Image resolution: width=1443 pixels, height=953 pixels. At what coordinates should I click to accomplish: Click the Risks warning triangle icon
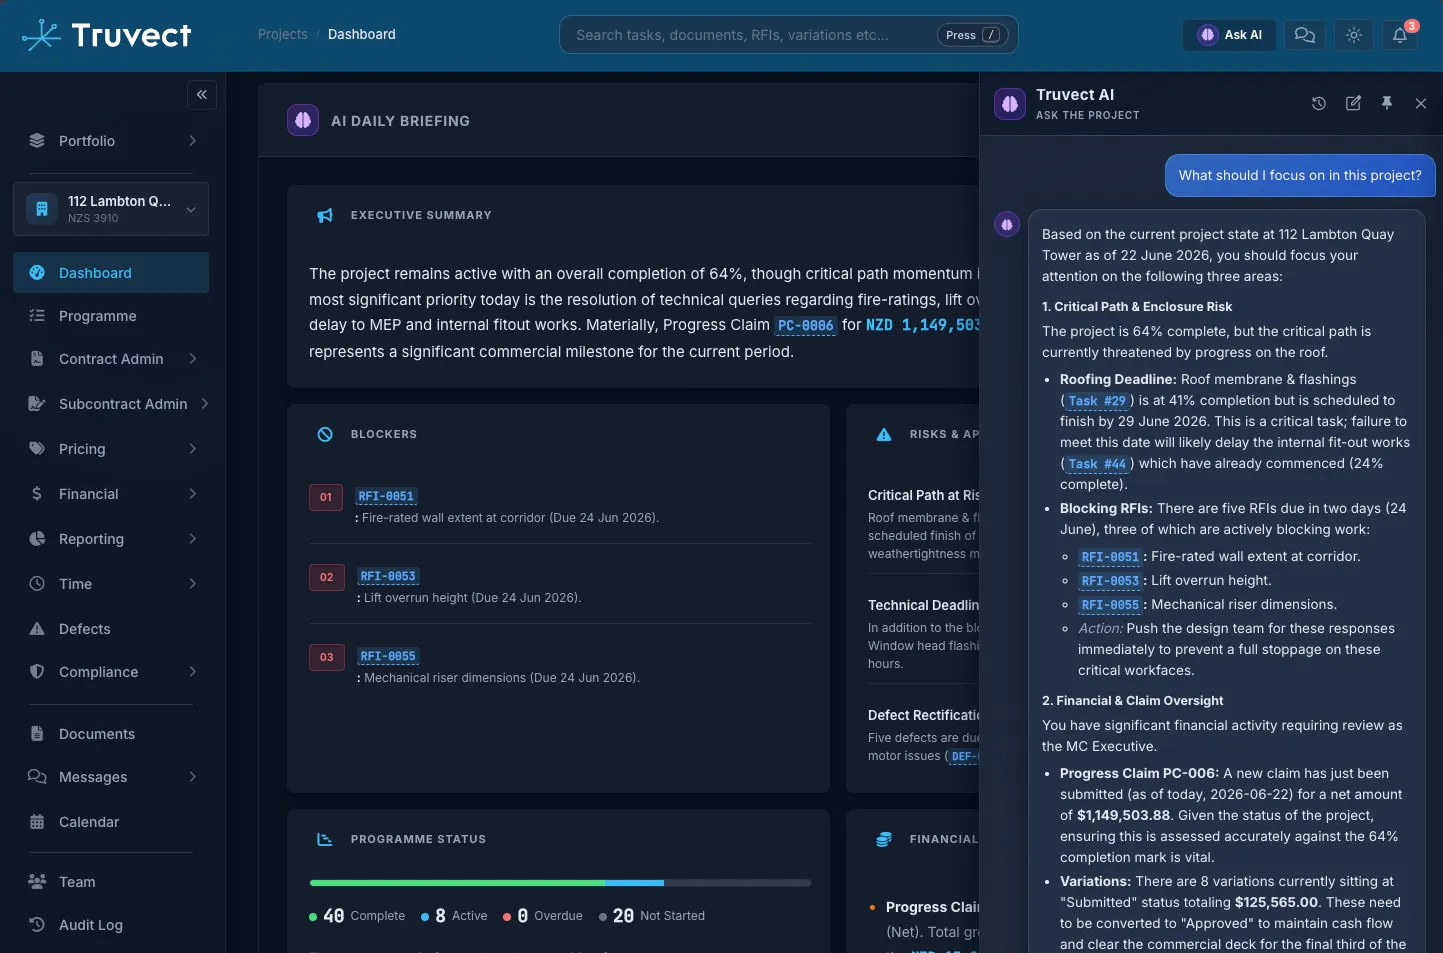click(884, 434)
